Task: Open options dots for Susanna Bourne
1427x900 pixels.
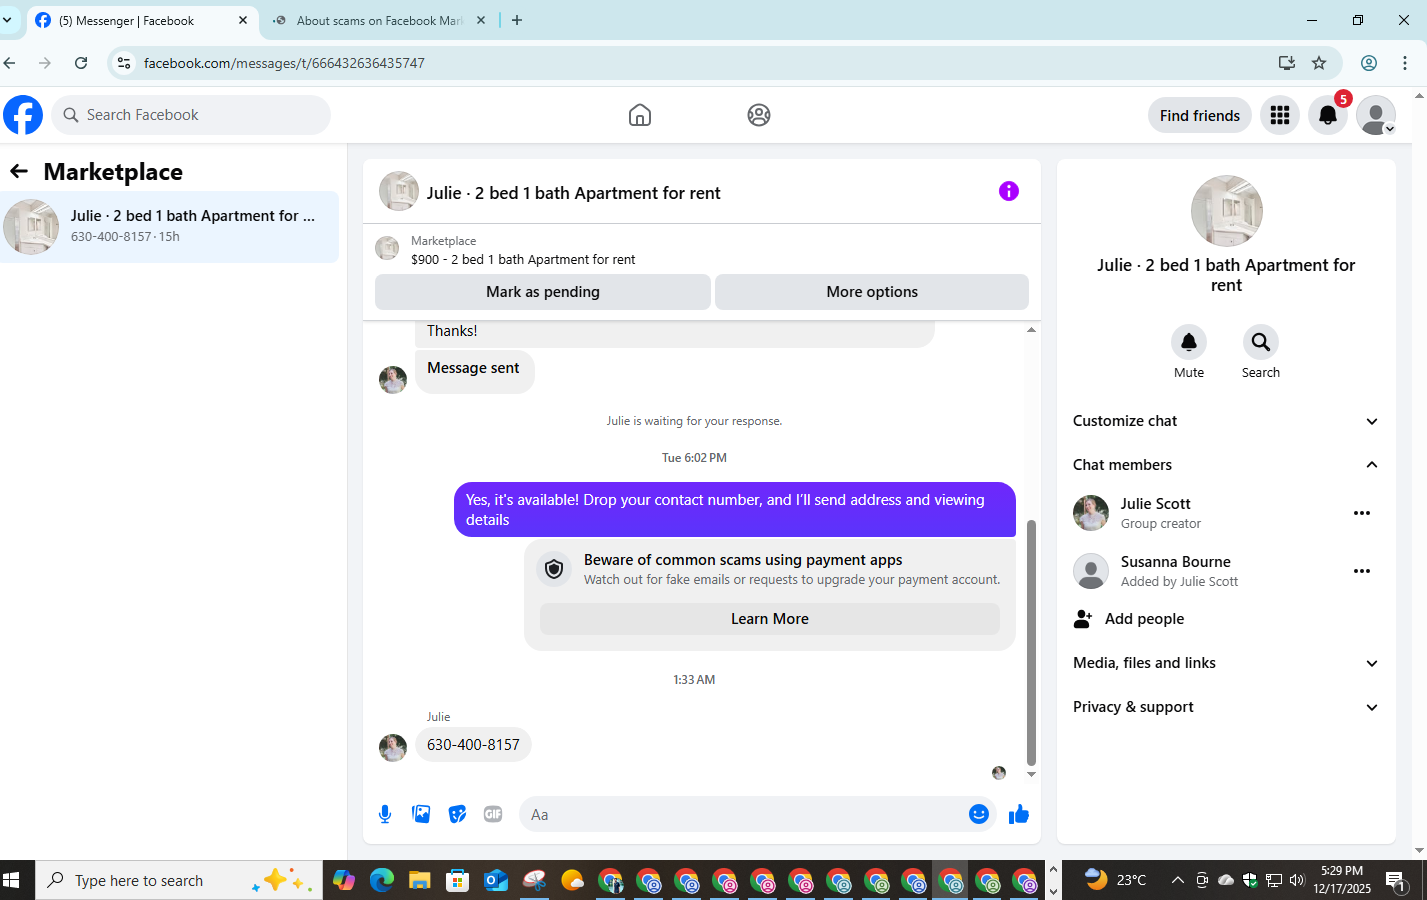Action: tap(1362, 571)
